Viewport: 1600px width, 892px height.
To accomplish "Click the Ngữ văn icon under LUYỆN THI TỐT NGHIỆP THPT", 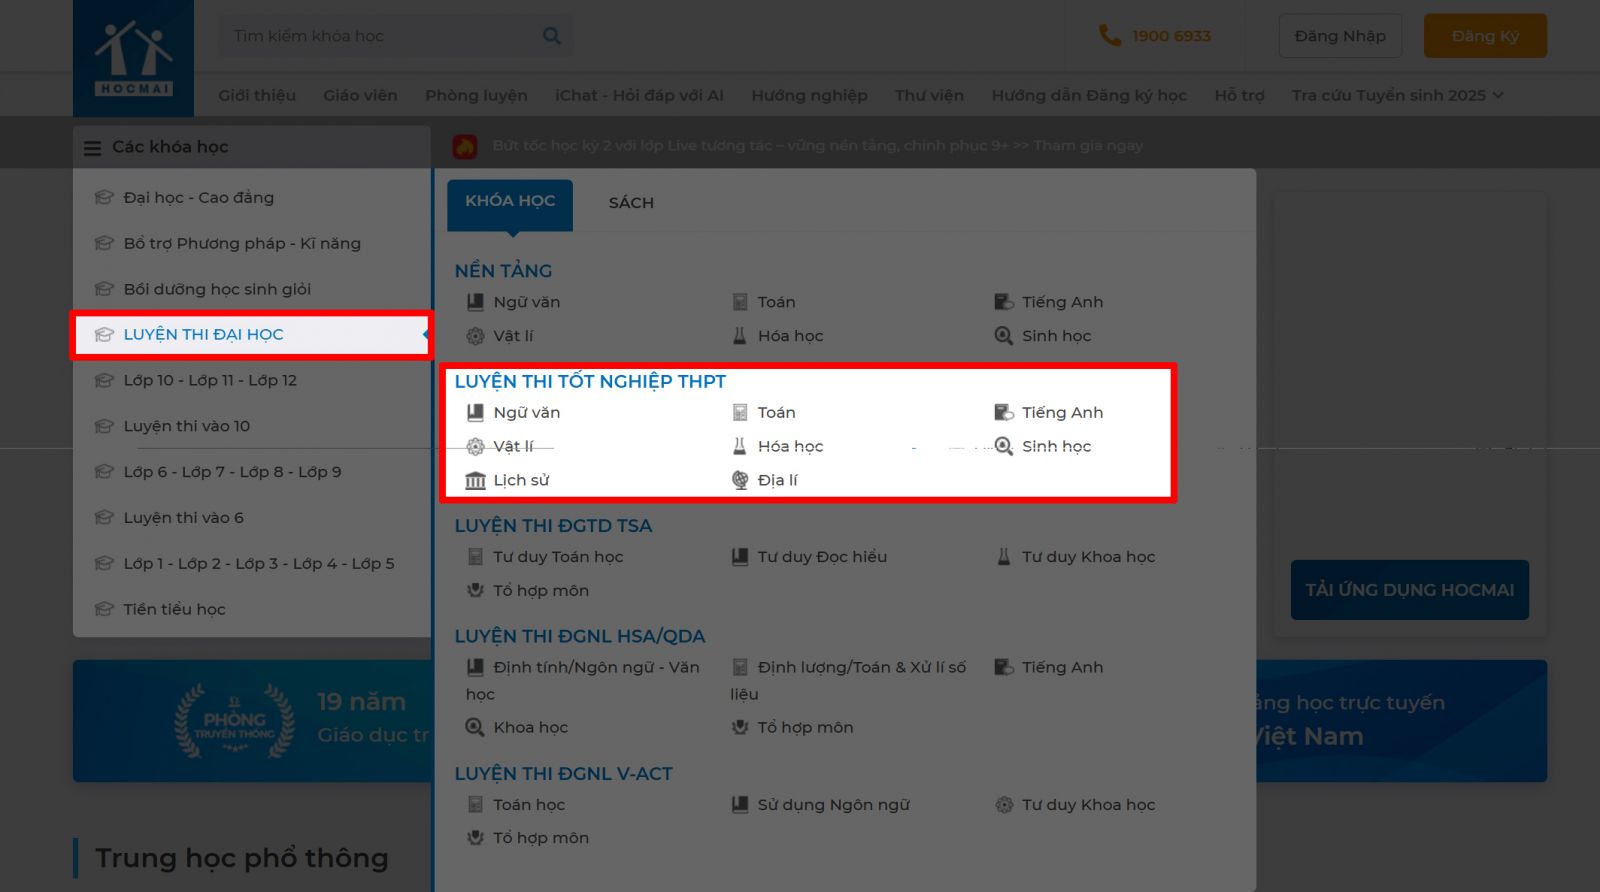I will tap(475, 412).
